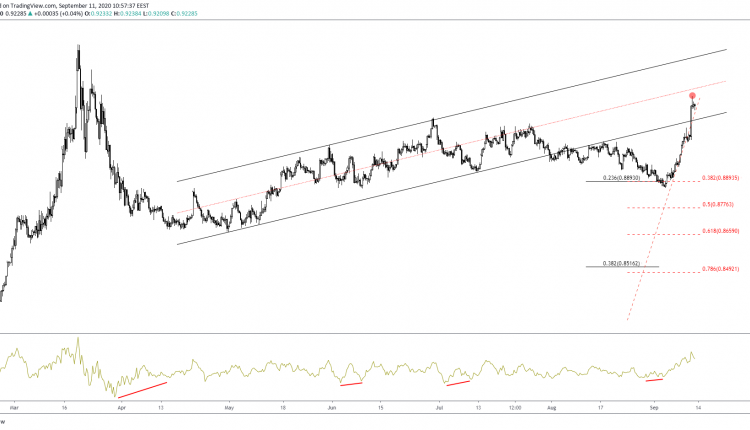The image size is (750, 430).
Task: Select the red Fib label 0.5(0.87763)
Action: click(x=717, y=205)
